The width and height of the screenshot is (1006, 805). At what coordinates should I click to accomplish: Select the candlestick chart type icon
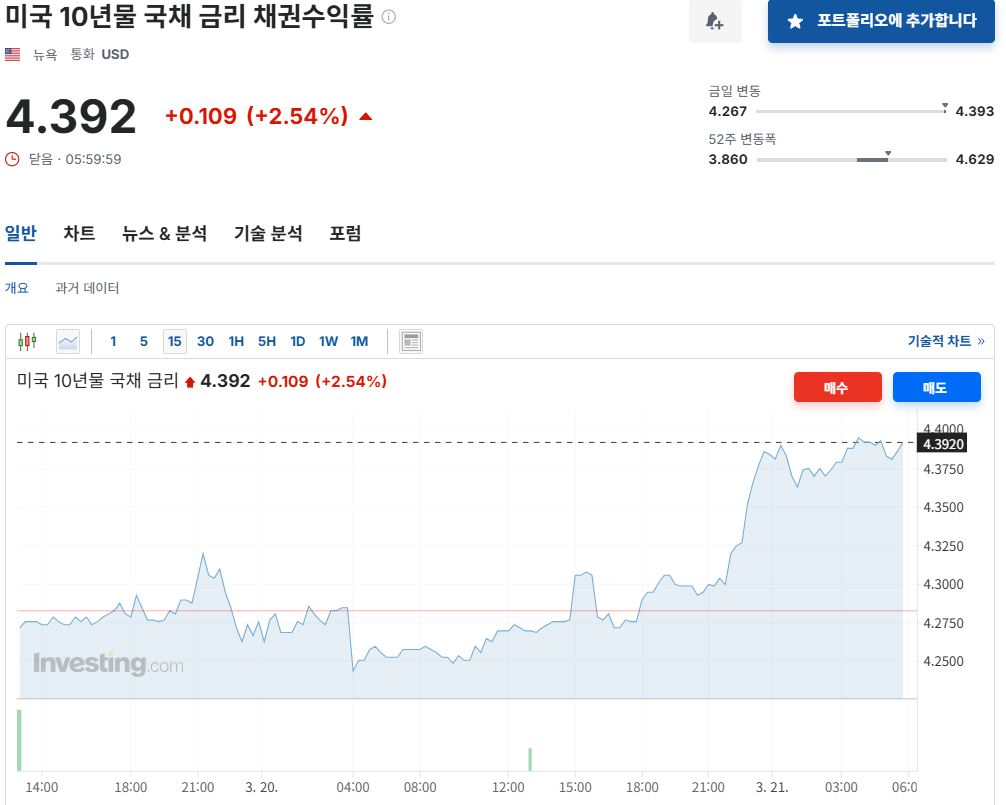(x=27, y=341)
